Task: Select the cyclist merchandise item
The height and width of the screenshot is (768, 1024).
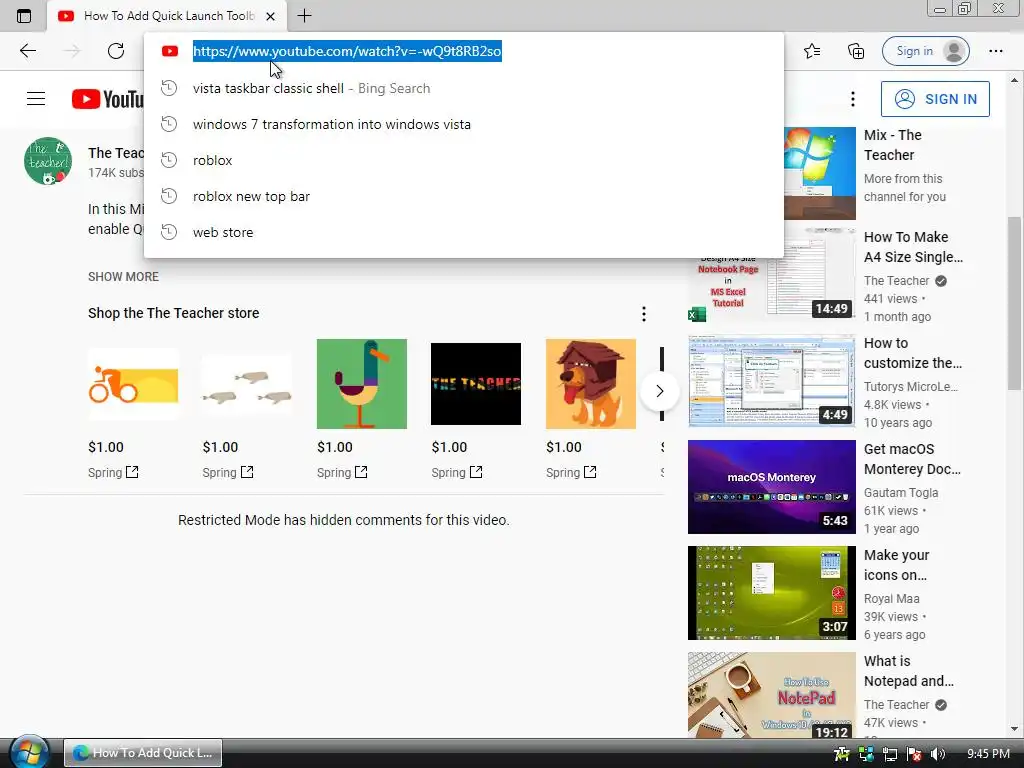Action: 133,384
